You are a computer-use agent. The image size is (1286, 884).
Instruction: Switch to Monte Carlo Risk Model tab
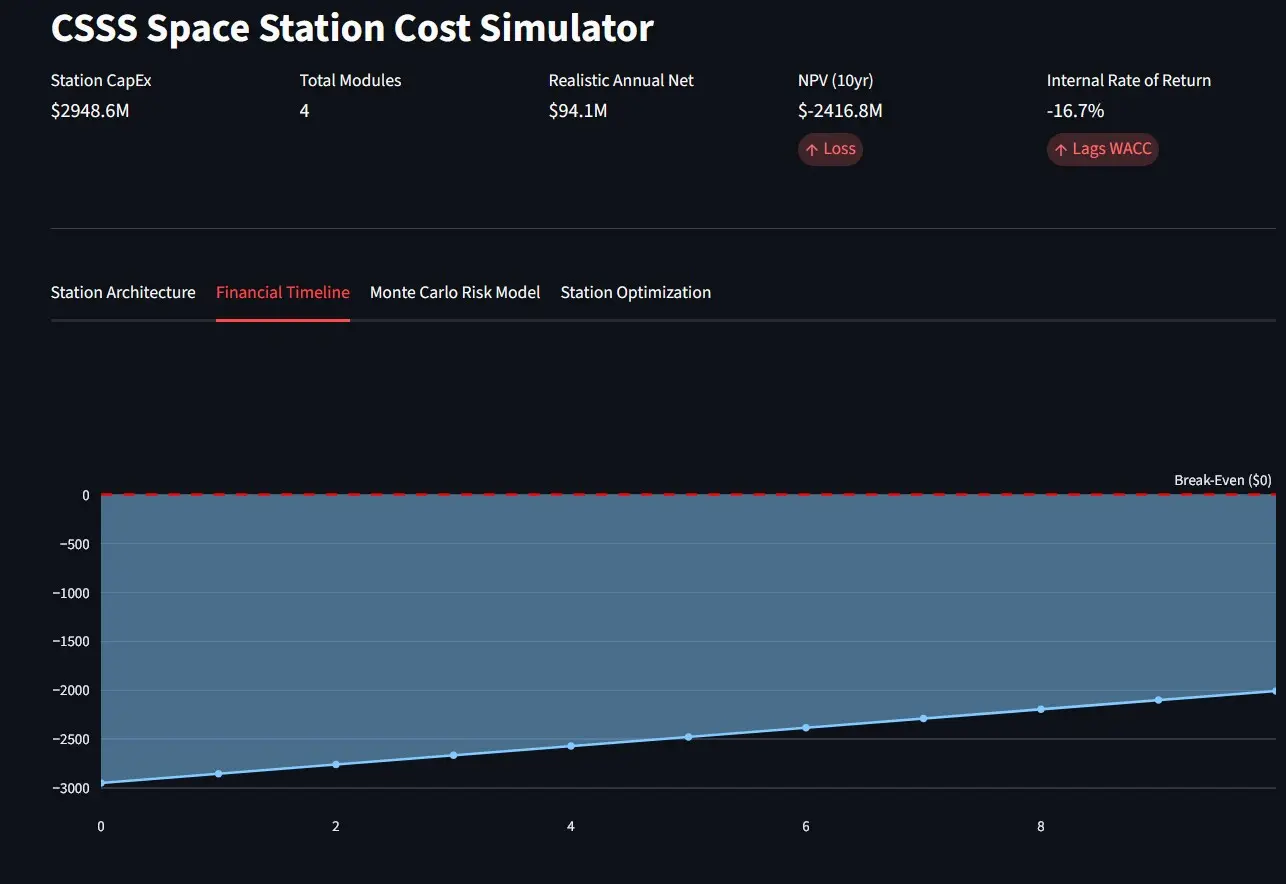click(x=455, y=292)
